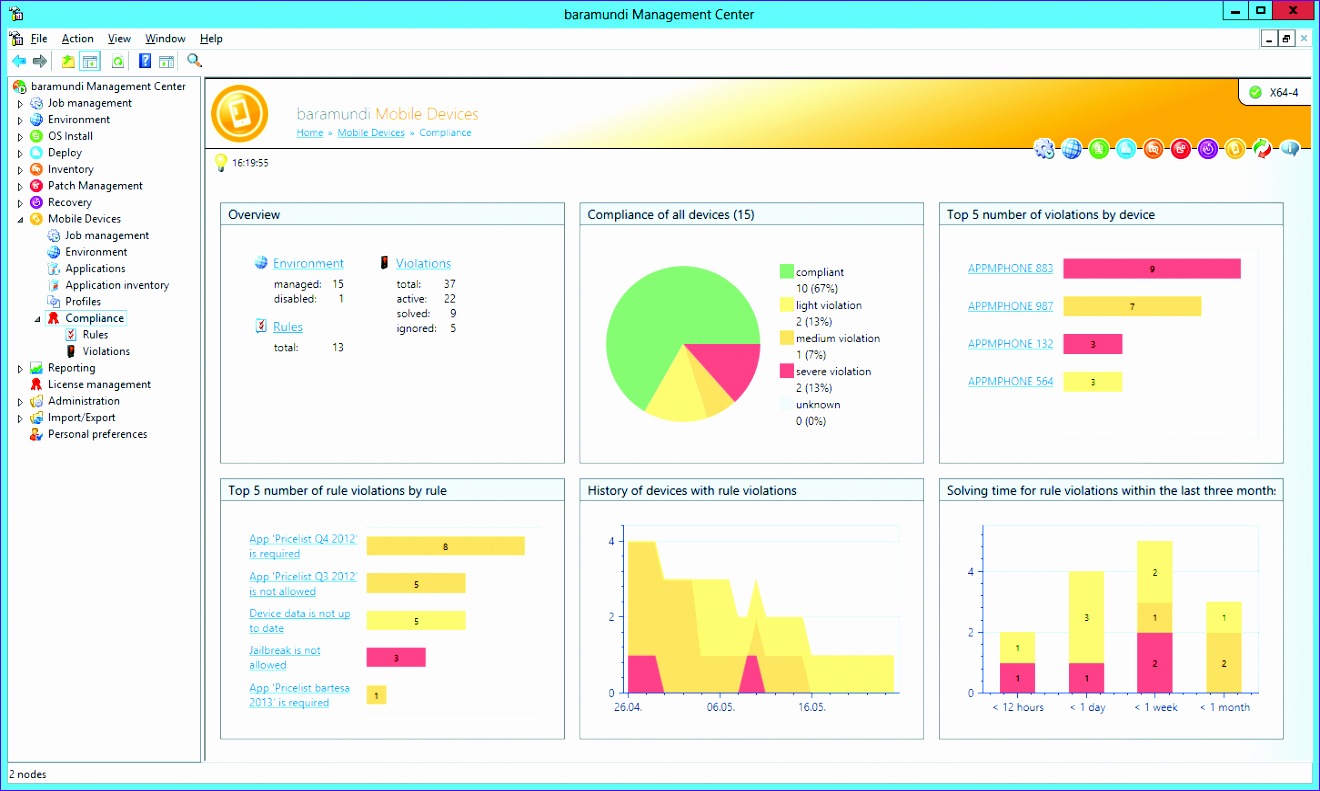Click the blue Help question-mark toolbar icon
Viewport: 1320px width, 791px height.
click(x=144, y=60)
